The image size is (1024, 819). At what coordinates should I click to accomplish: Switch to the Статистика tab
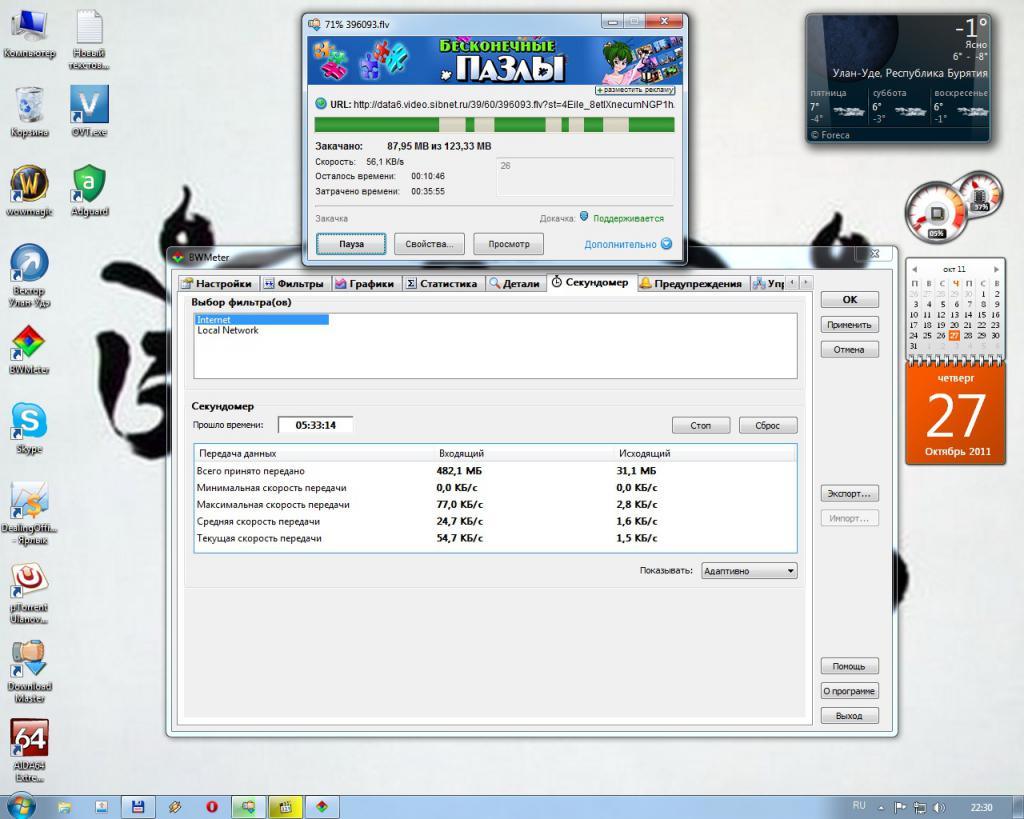441,283
